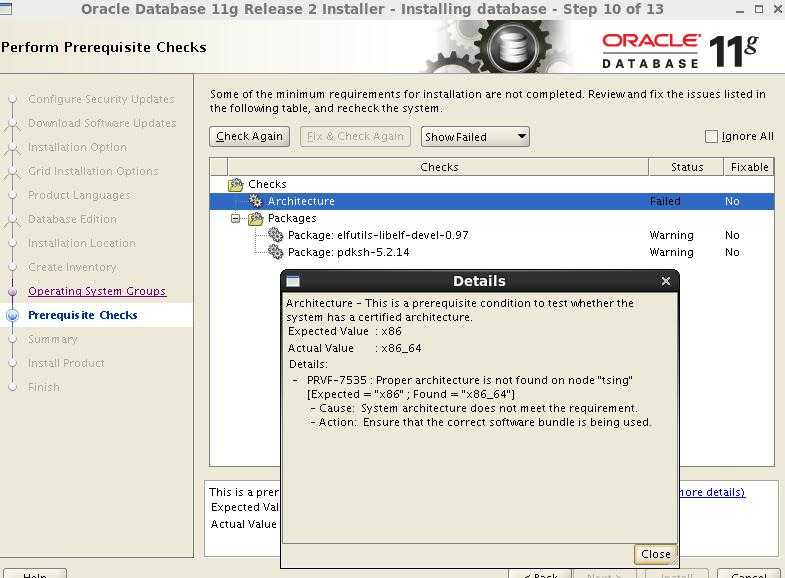Click the gear icon beside elfutils-libelf-devel
Screen dimensions: 785x578
coord(275,235)
